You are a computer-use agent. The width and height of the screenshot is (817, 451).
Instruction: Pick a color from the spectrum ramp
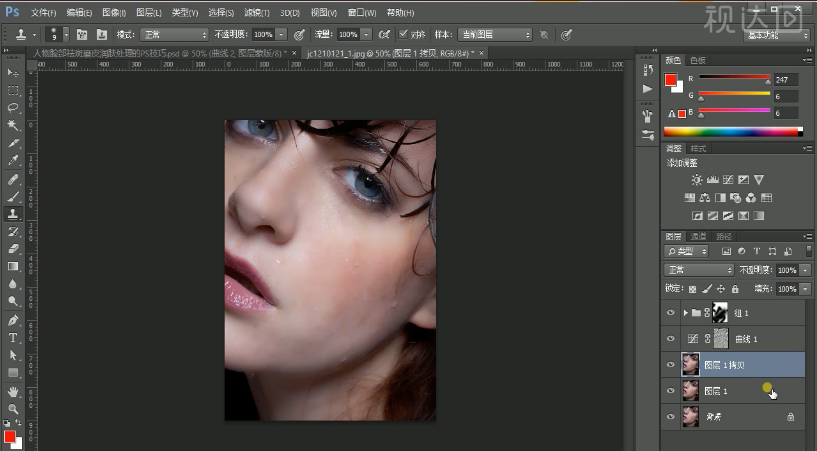click(x=733, y=132)
